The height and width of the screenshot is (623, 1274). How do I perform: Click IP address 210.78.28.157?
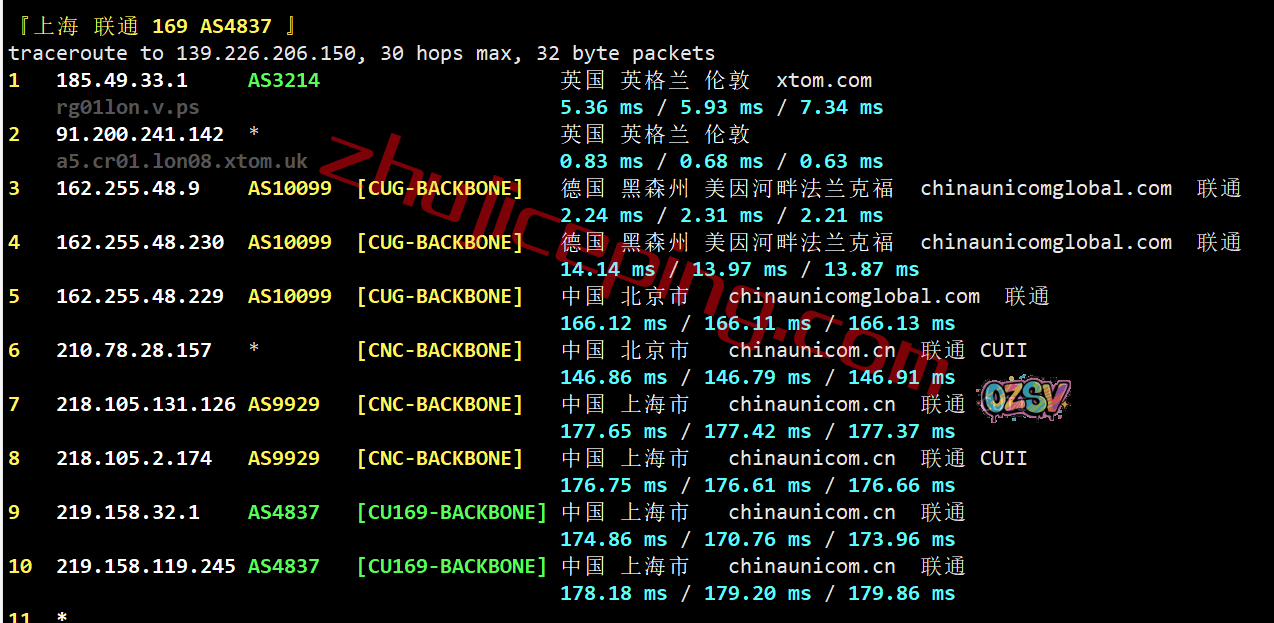[133, 350]
